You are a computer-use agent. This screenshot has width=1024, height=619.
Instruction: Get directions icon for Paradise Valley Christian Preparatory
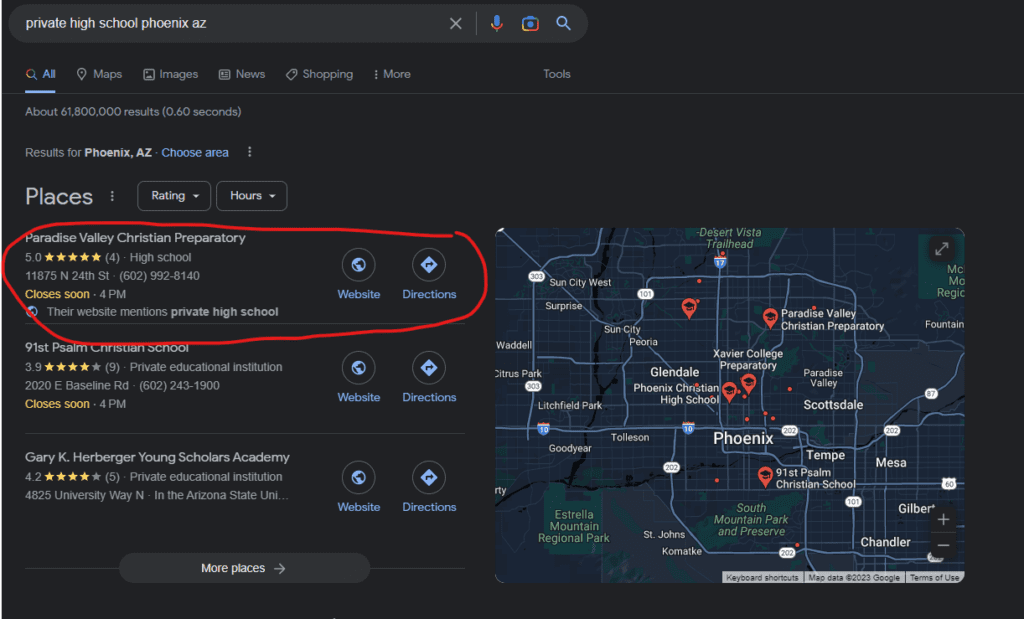[429, 264]
